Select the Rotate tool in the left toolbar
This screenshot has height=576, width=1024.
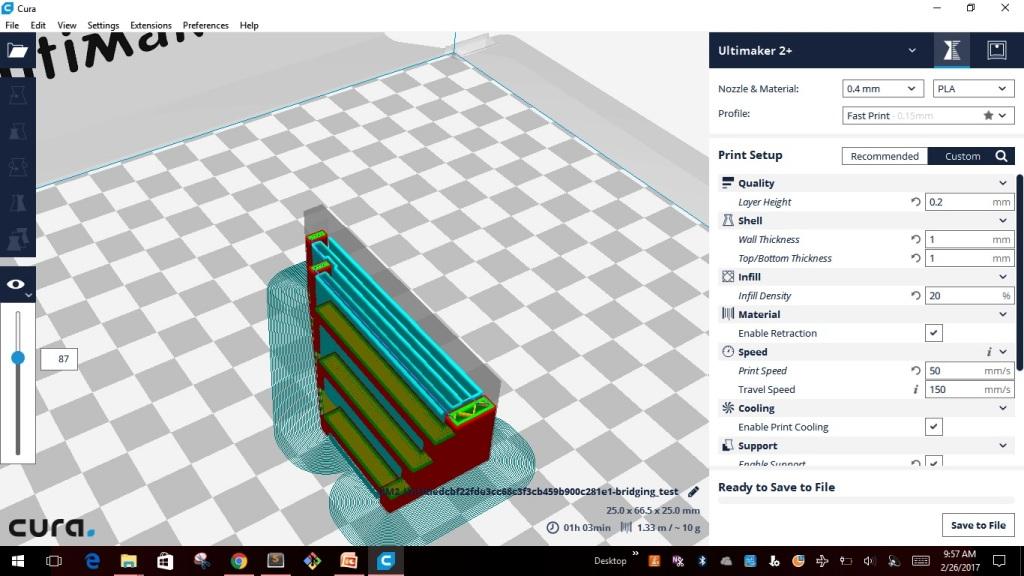click(x=18, y=167)
